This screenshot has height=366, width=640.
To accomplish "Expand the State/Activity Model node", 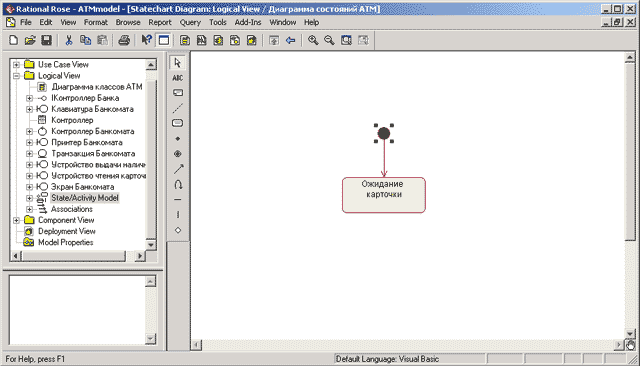I will coord(29,198).
